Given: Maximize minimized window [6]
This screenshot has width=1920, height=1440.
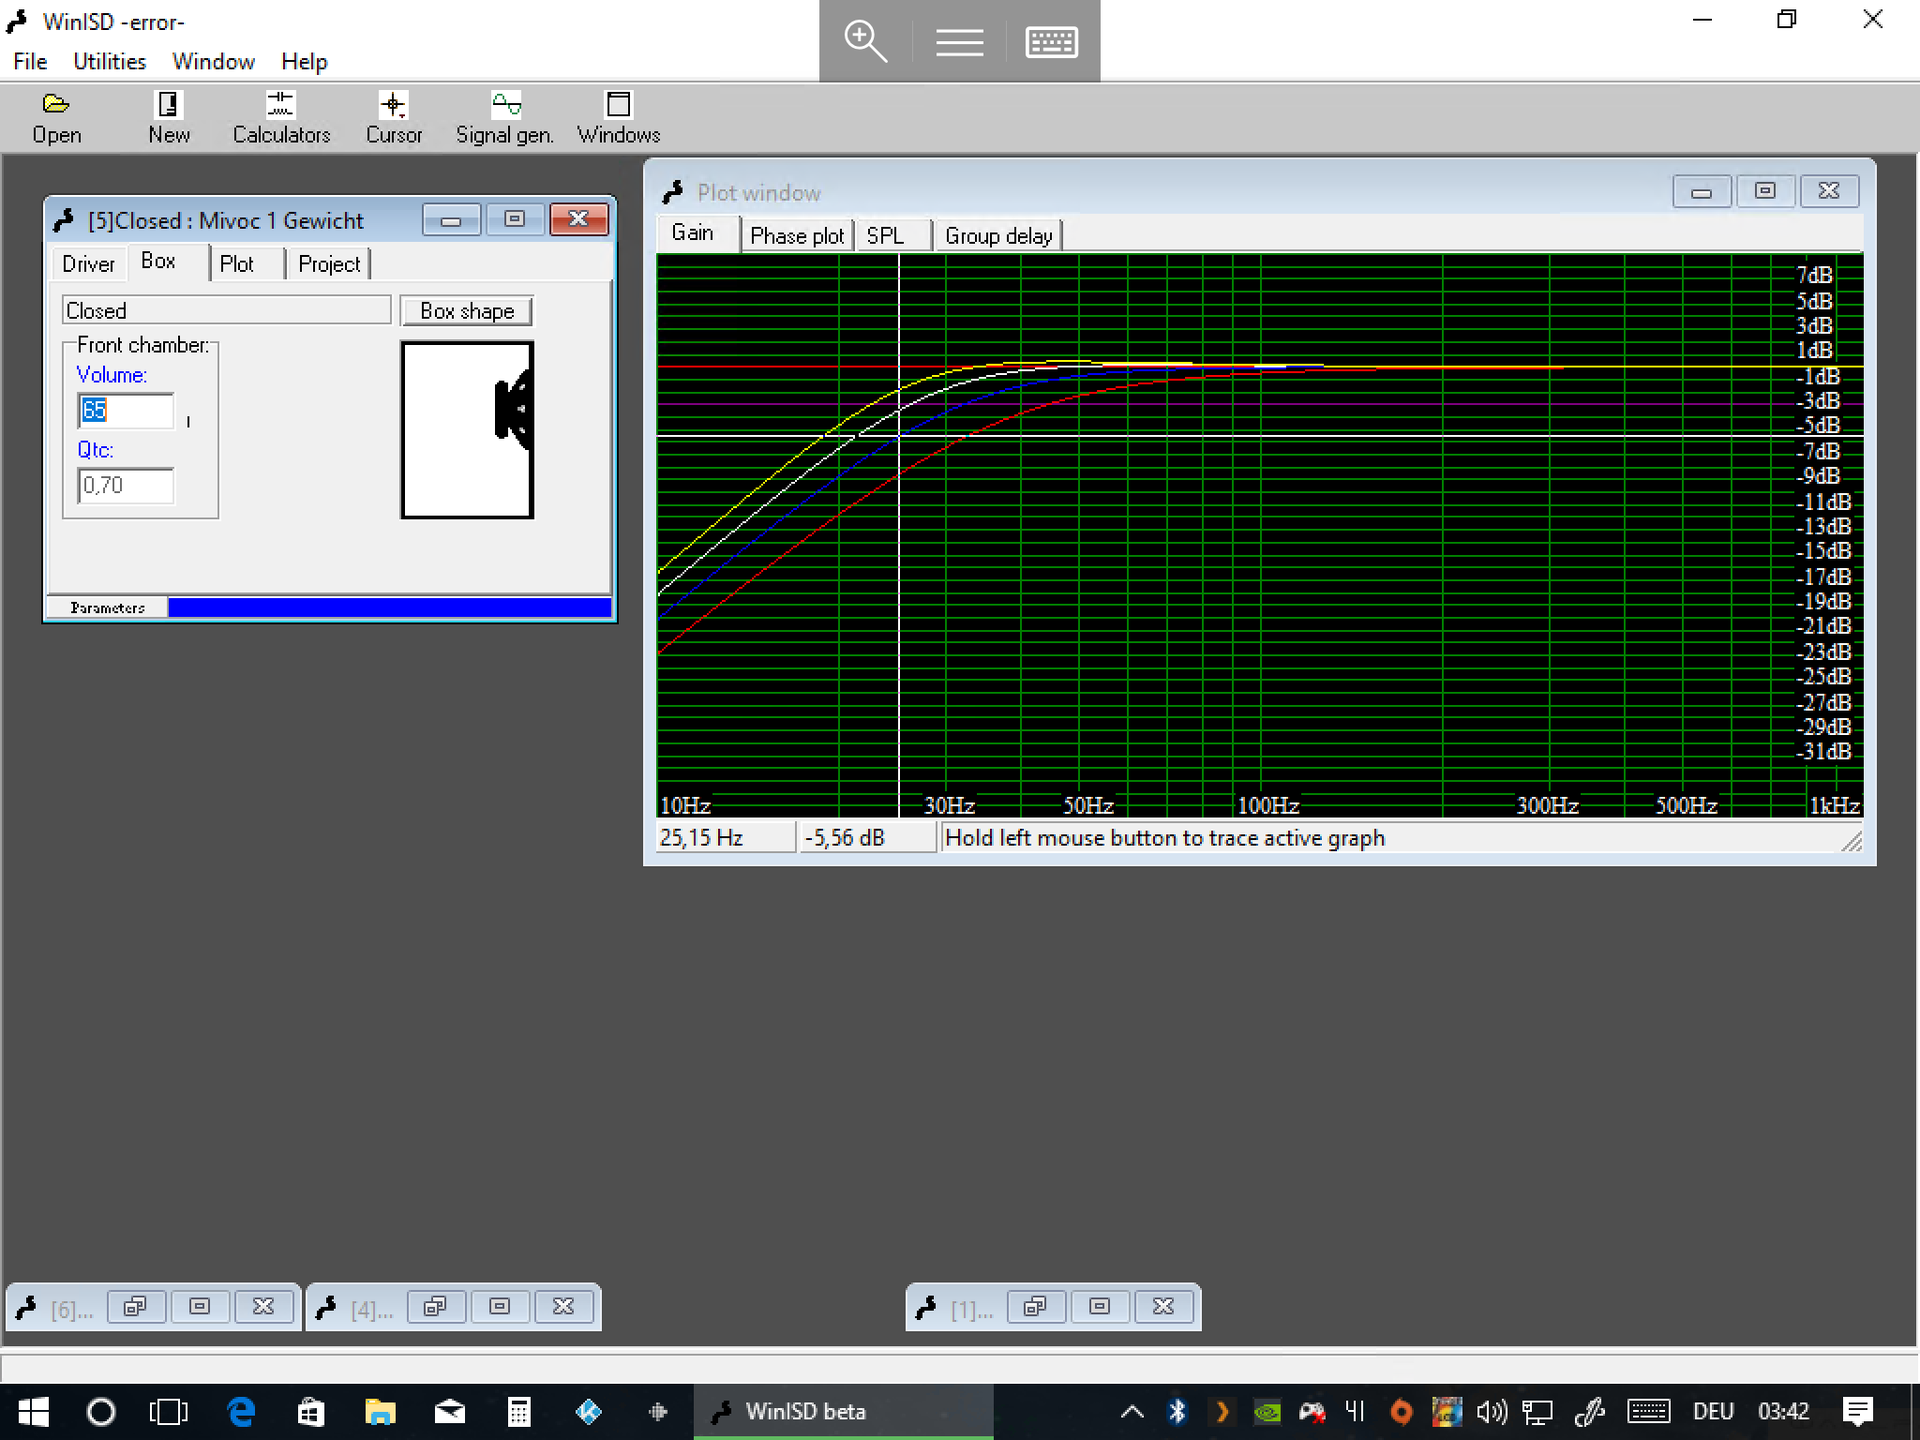Looking at the screenshot, I should coord(200,1307).
